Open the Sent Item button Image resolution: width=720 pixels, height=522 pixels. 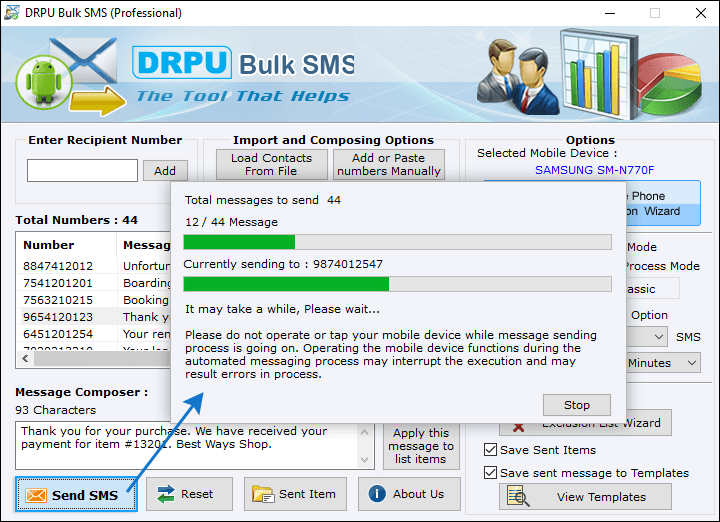click(295, 494)
